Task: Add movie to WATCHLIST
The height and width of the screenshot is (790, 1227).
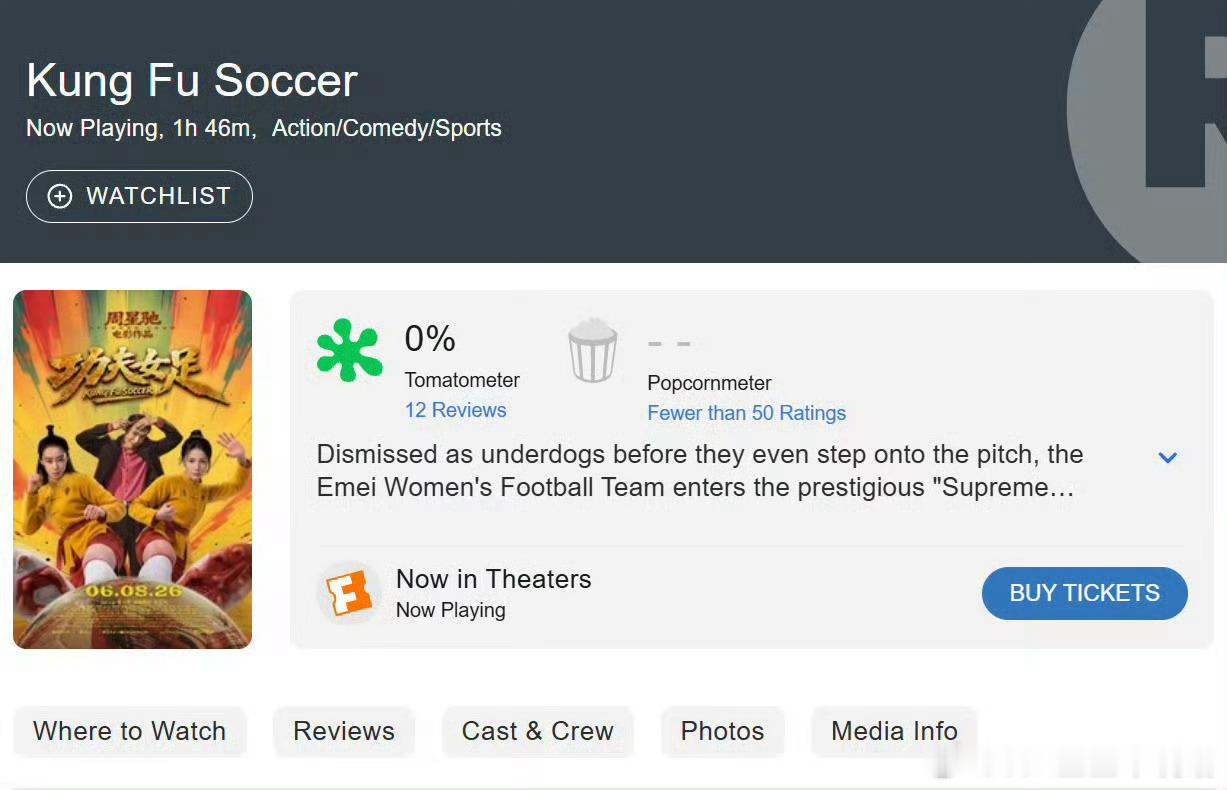Action: coord(139,196)
